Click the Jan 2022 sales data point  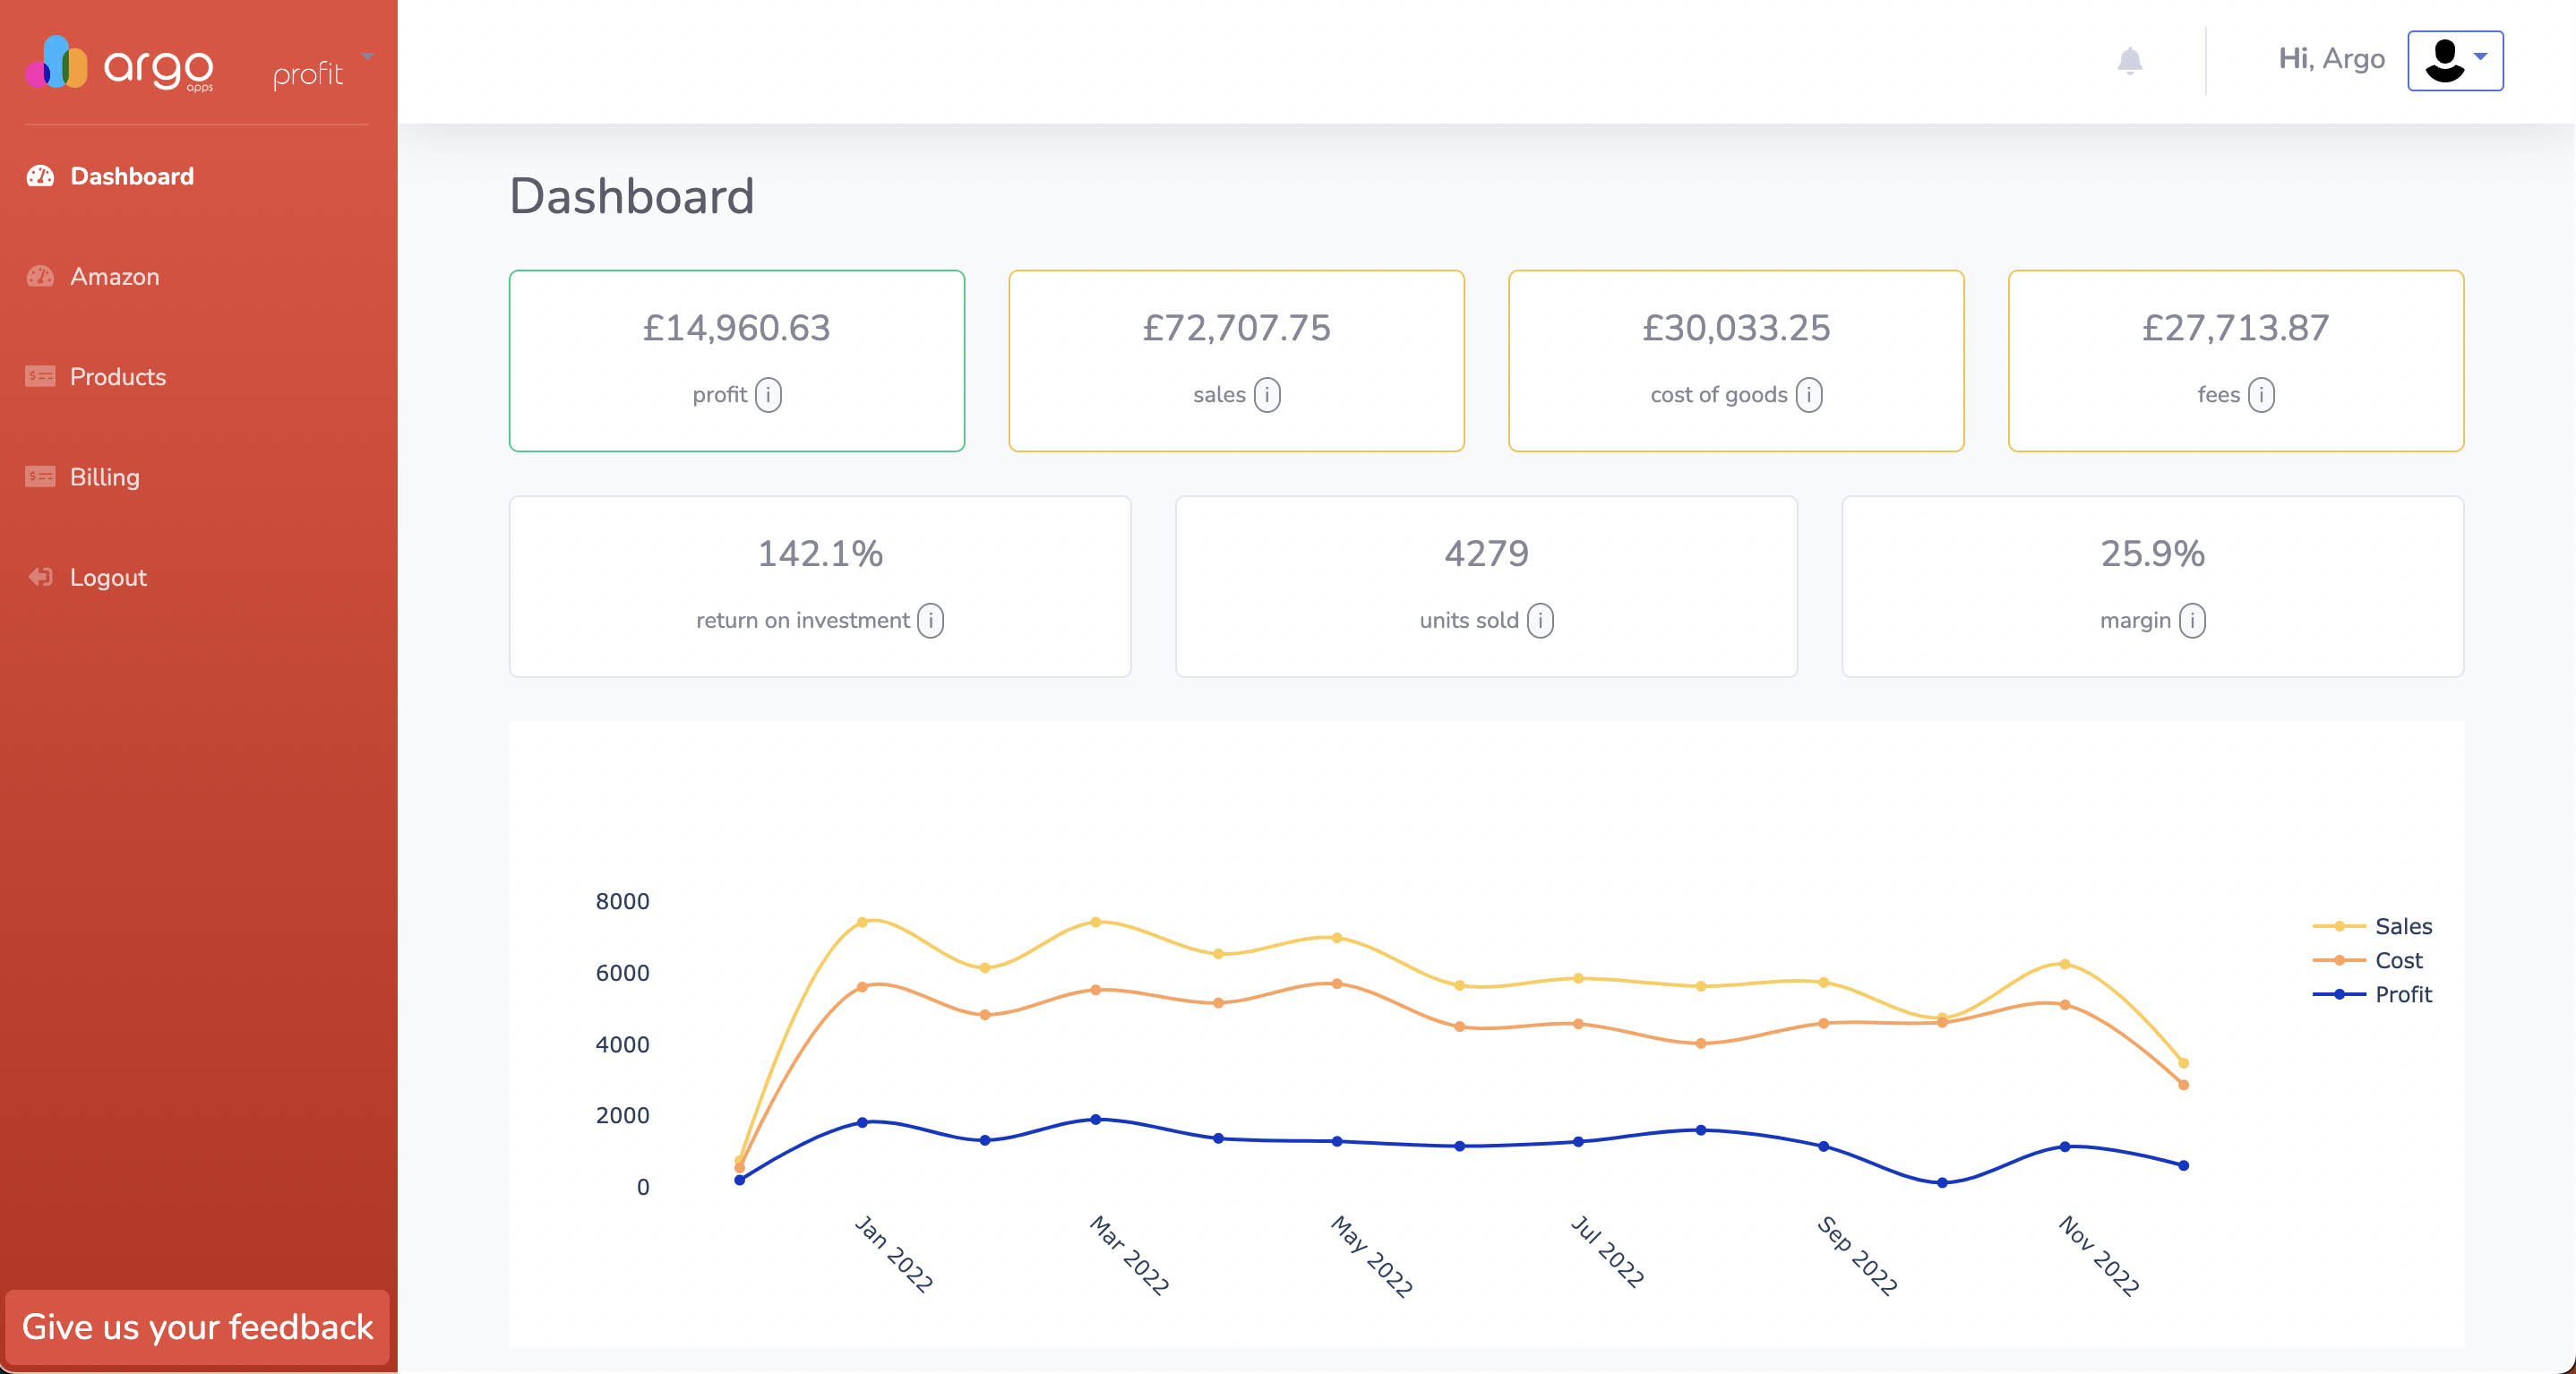point(862,922)
